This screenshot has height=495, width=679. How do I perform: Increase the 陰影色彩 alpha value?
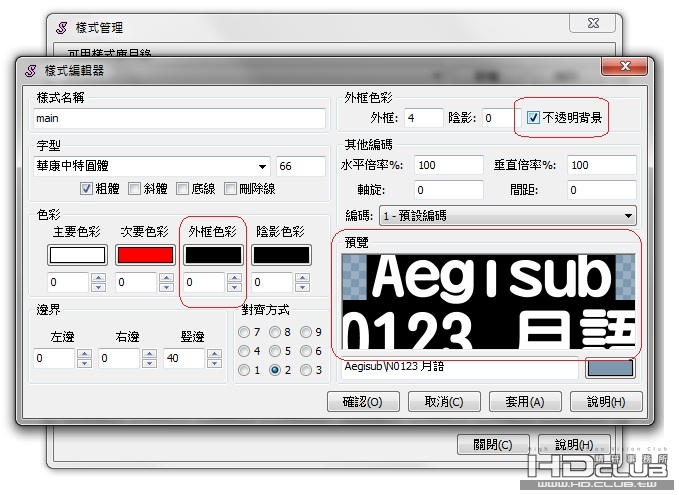click(x=303, y=278)
